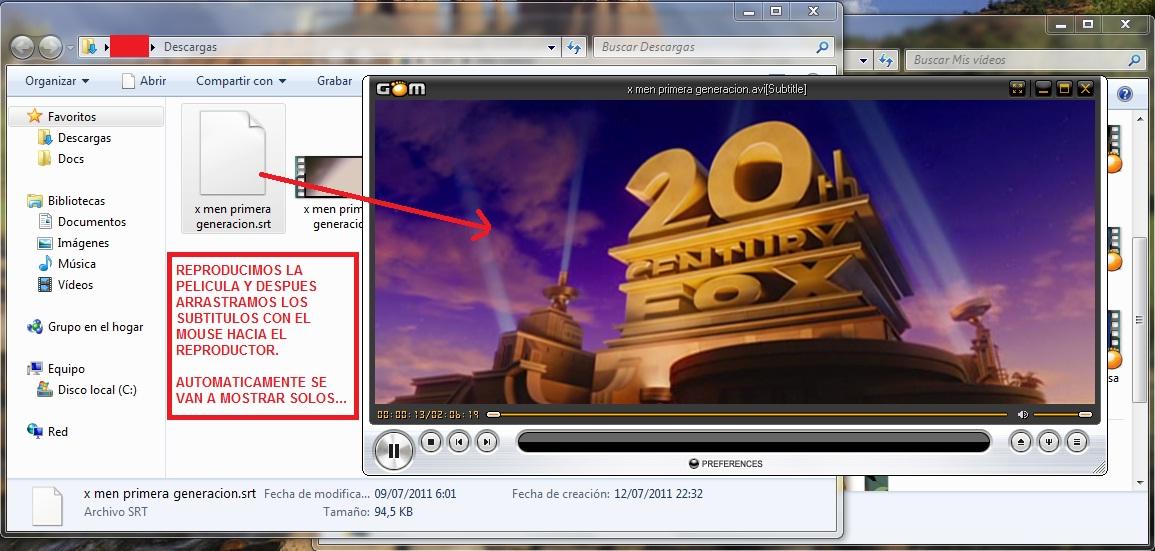Viewport: 1155px width, 551px height.
Task: Click the search magnifier in Buscar Descargas
Action: 823,47
